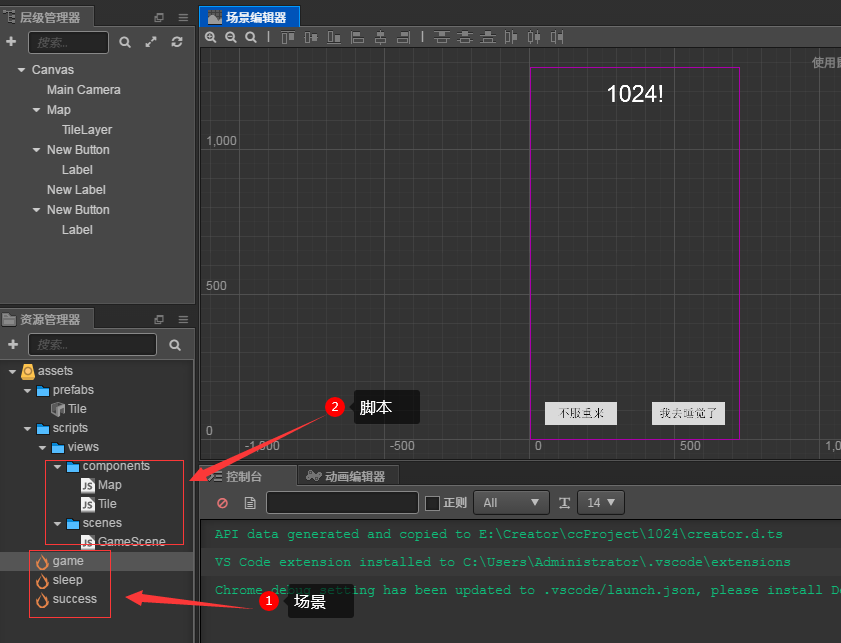Screen dimensions: 841x643
Task: Create new asset with plus button
Action: tap(13, 344)
